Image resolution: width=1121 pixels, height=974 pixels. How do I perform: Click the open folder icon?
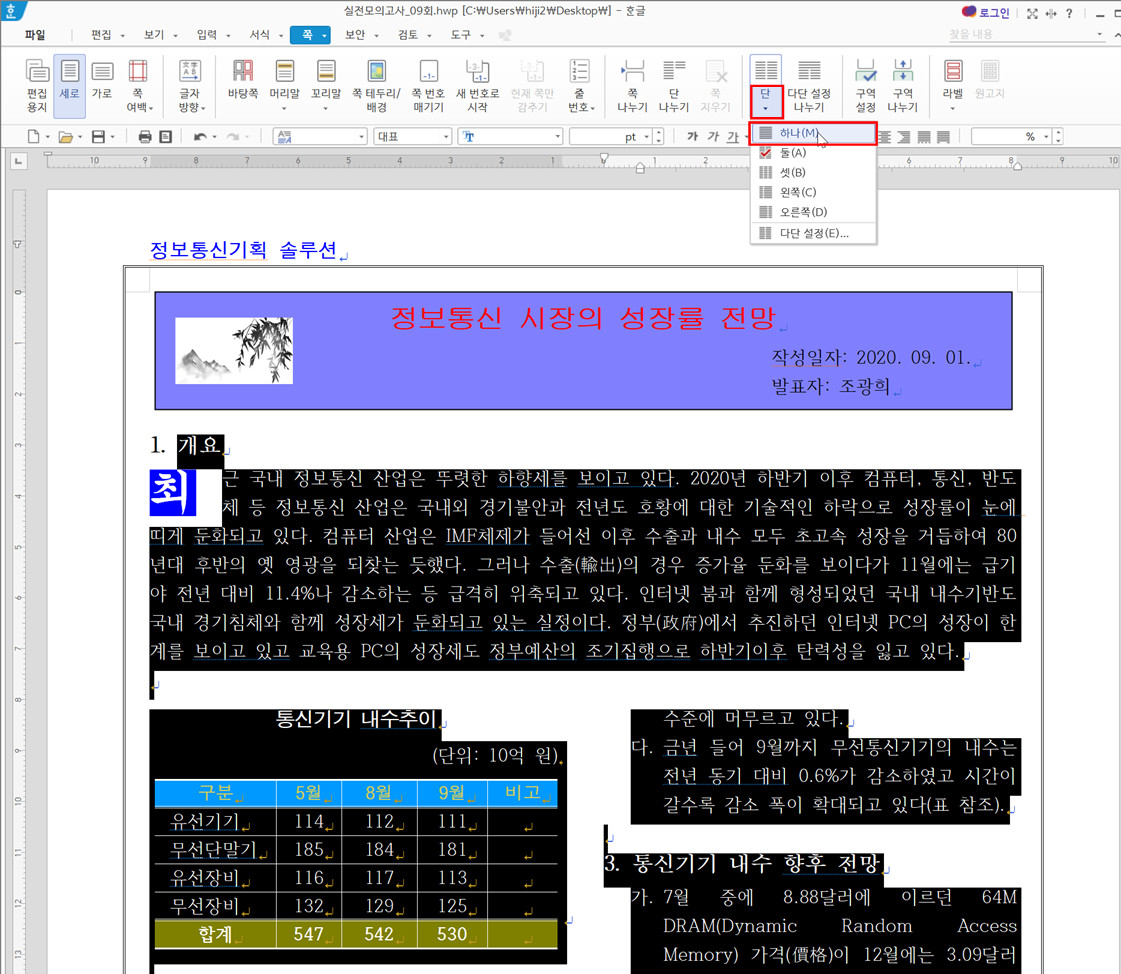[x=66, y=137]
